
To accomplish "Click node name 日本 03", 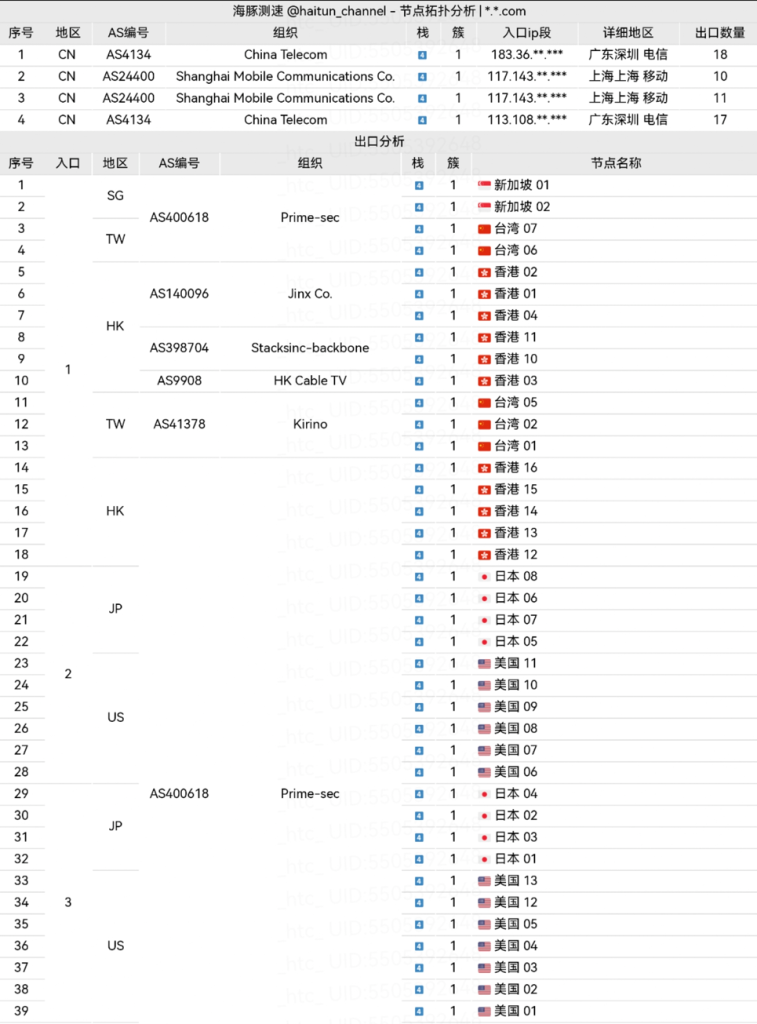I will [515, 837].
